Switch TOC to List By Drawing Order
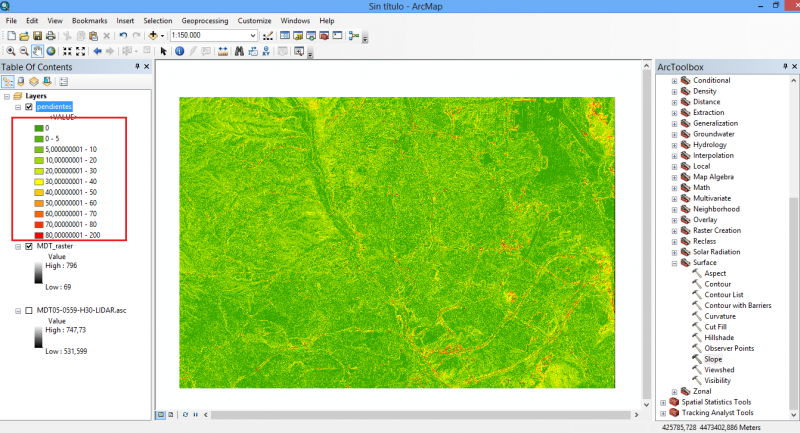Screen dimensions: 800x433 point(8,82)
